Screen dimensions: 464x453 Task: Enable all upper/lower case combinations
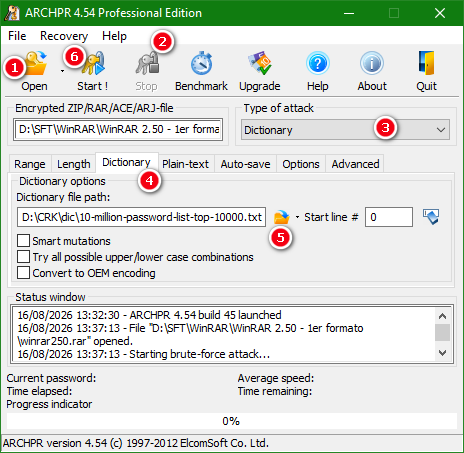(x=23, y=257)
